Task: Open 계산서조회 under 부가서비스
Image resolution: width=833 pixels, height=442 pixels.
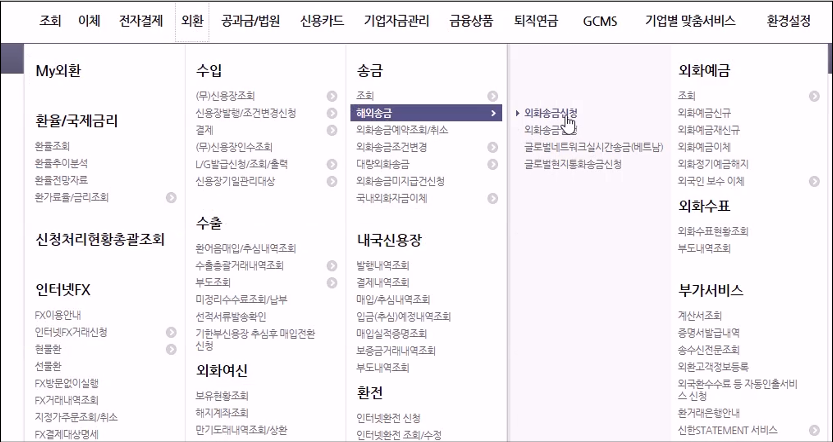Action: [x=700, y=316]
